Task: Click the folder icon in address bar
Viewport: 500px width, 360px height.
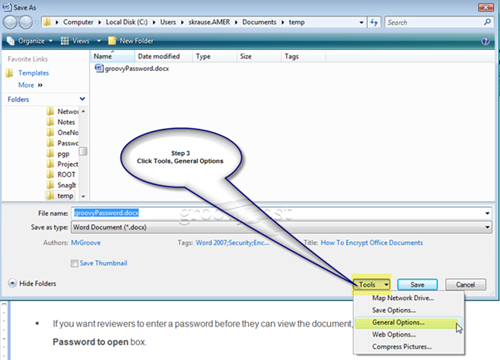Action: [x=47, y=22]
